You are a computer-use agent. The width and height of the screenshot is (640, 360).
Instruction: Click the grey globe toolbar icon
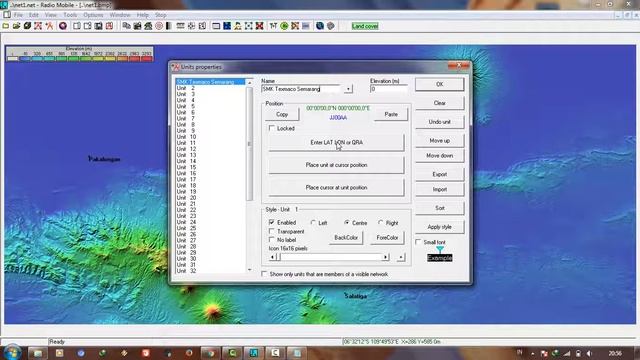331,26
